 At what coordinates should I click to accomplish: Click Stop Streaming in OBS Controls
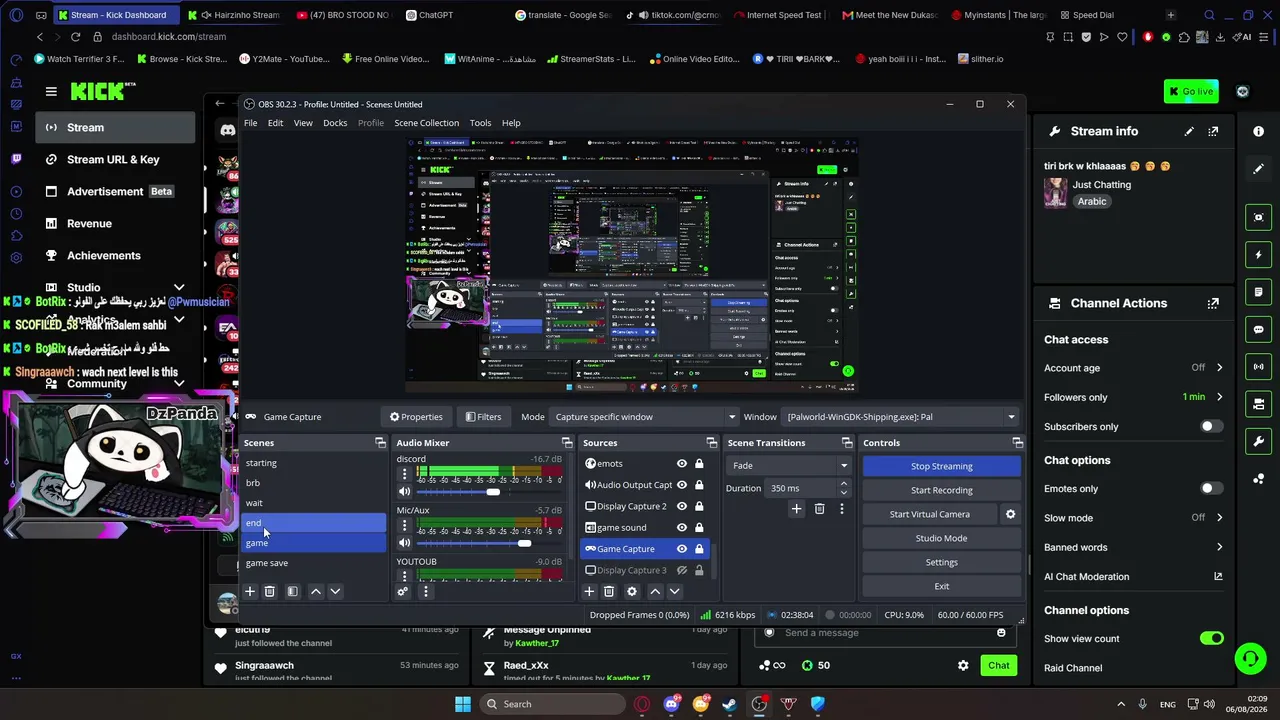(x=941, y=466)
